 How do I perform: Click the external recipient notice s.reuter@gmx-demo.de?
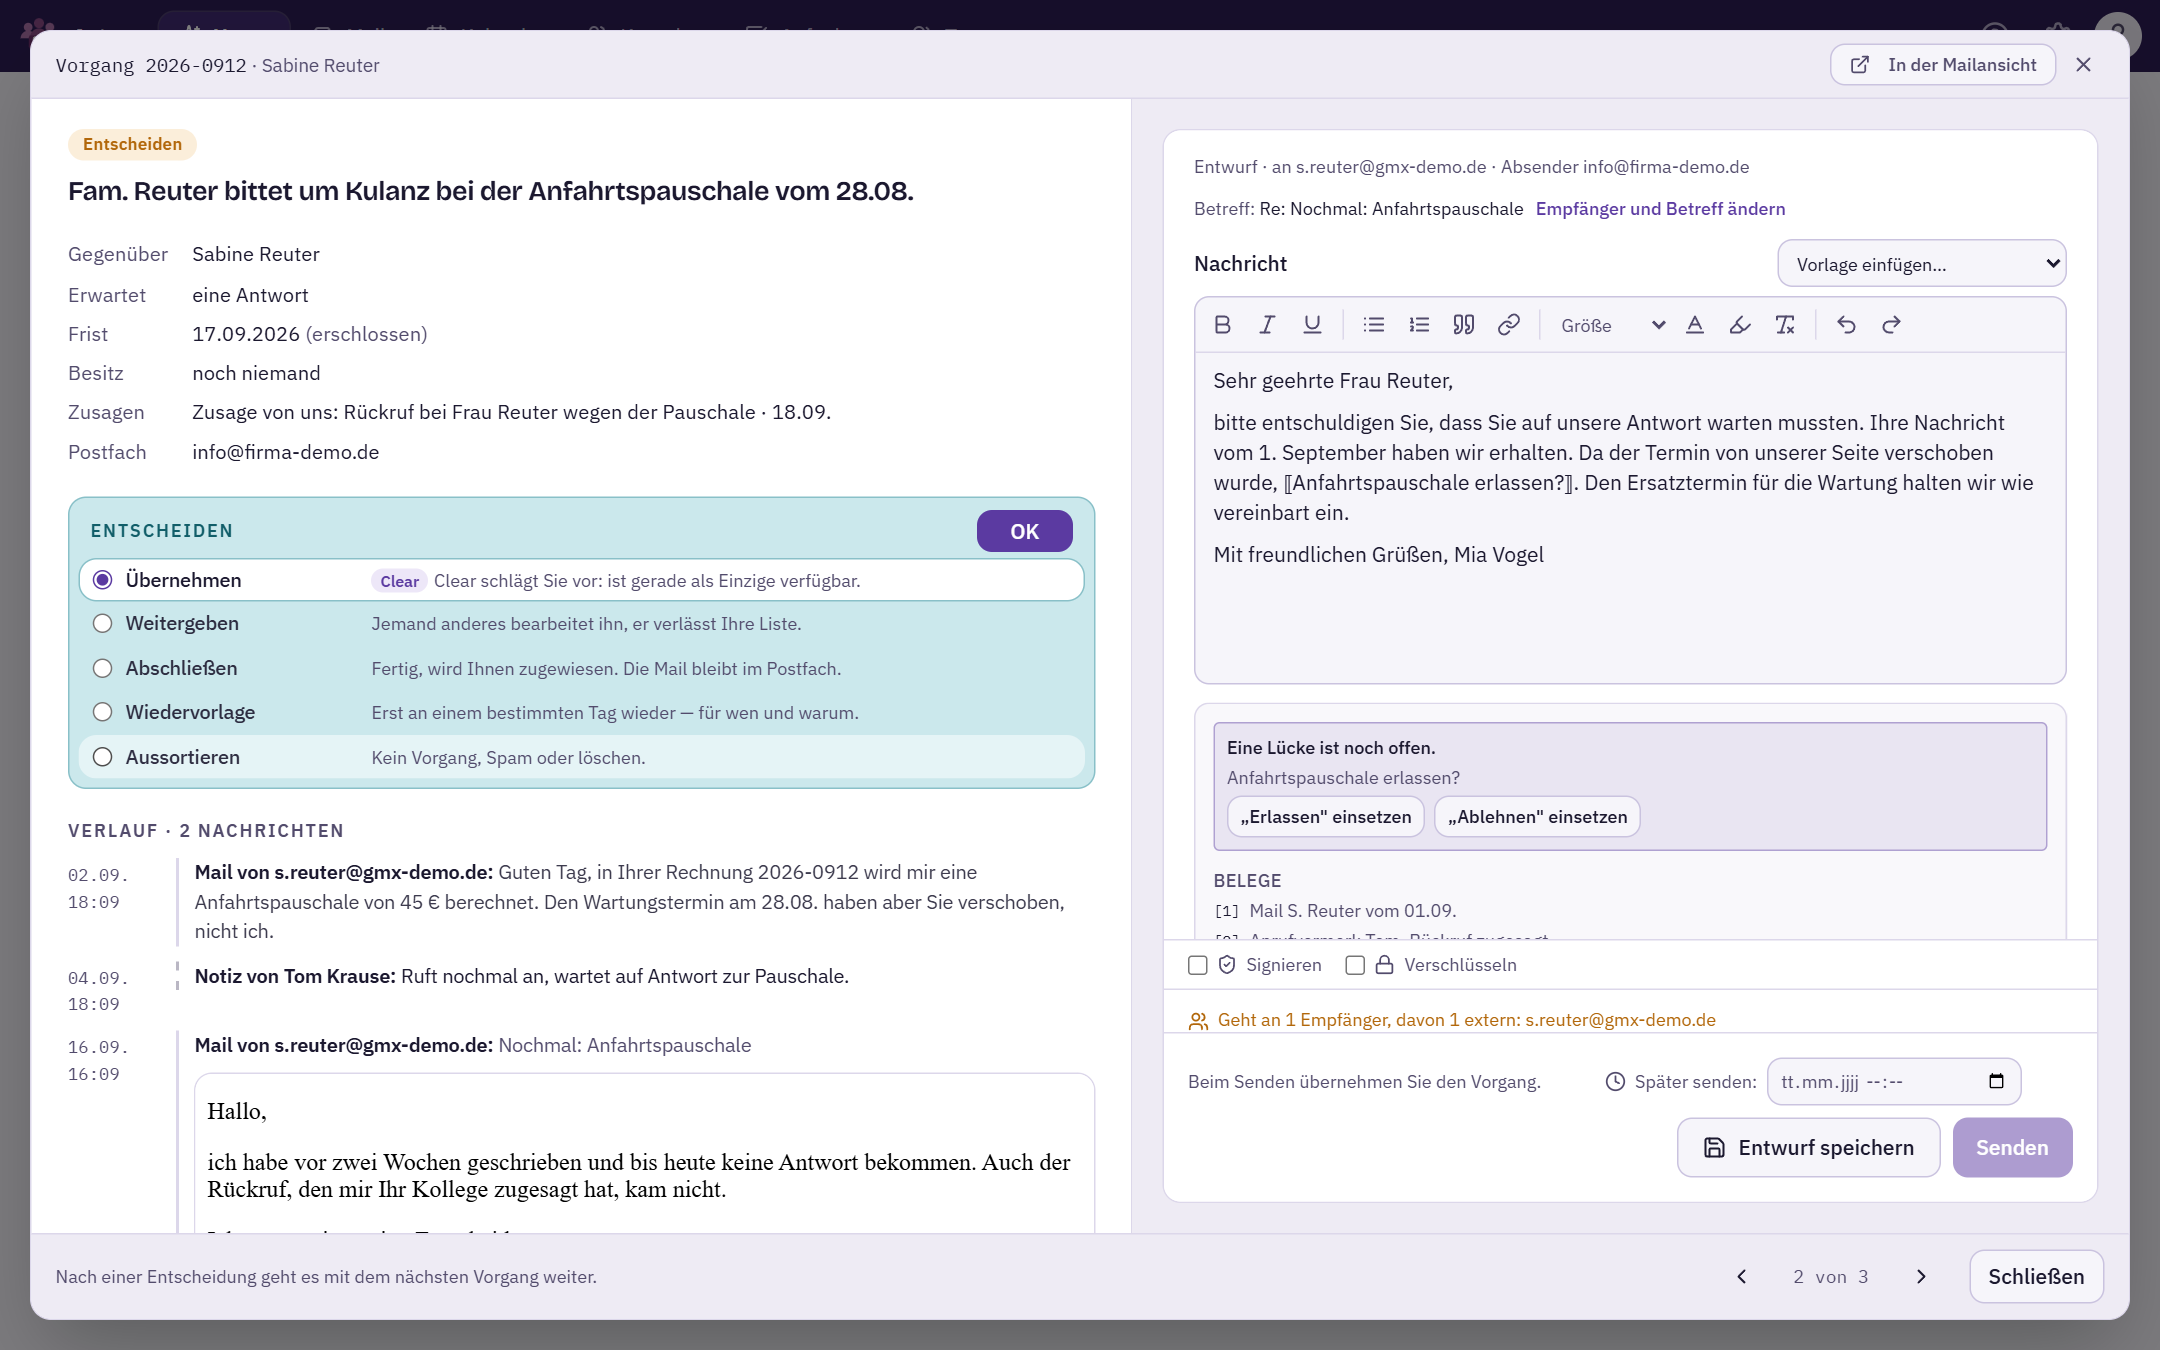[1620, 1020]
